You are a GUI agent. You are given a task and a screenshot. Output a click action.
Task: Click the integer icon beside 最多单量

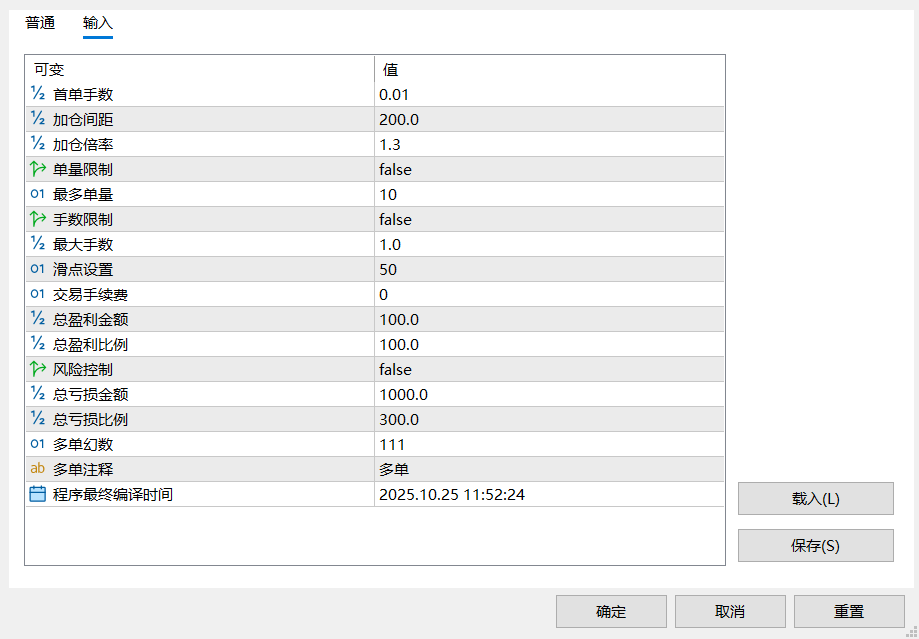point(37,194)
